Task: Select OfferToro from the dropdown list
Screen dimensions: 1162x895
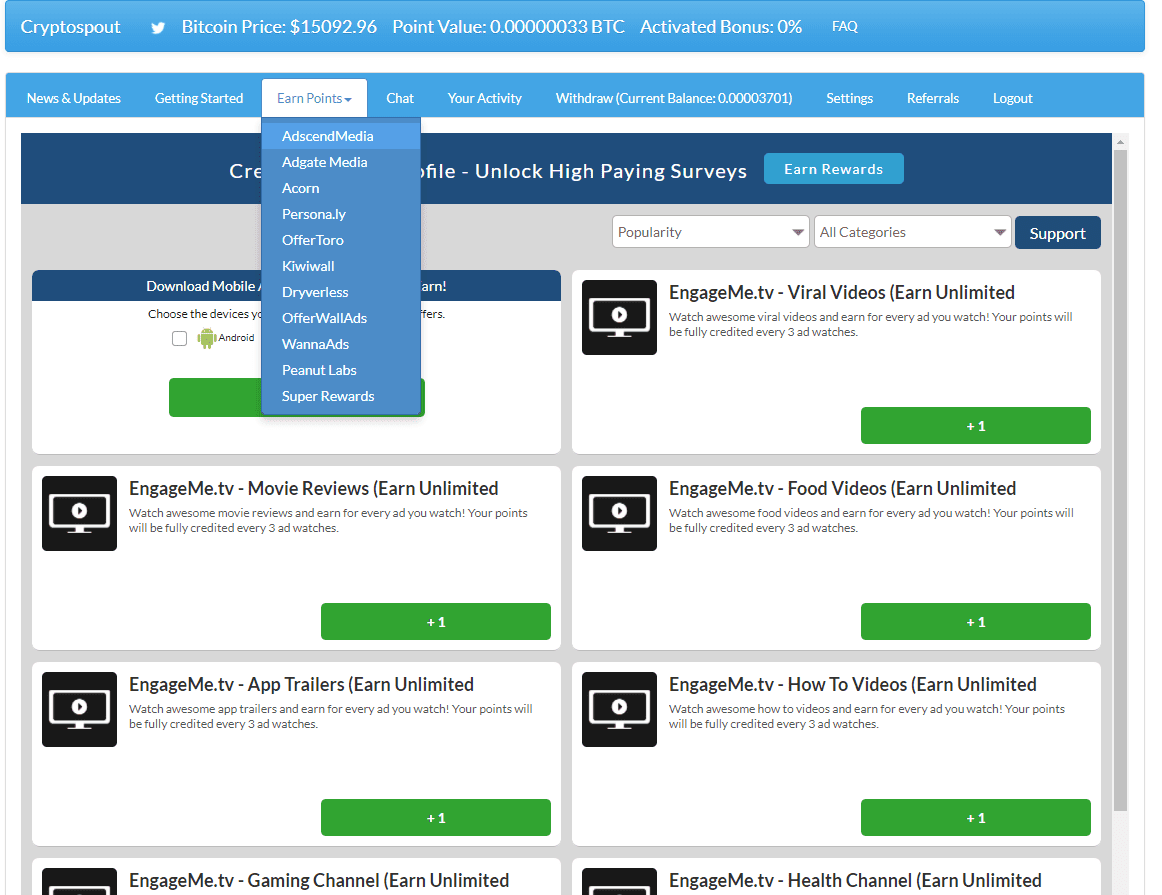Action: tap(342, 240)
